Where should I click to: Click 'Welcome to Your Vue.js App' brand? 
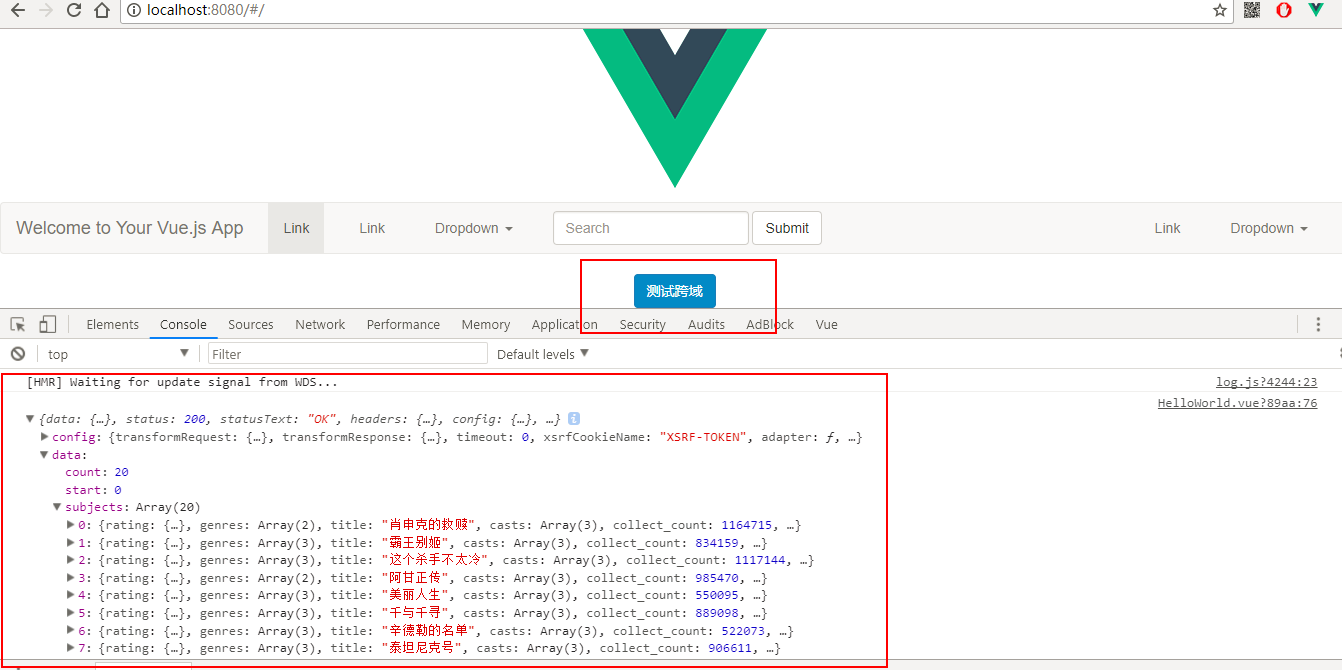(x=130, y=228)
